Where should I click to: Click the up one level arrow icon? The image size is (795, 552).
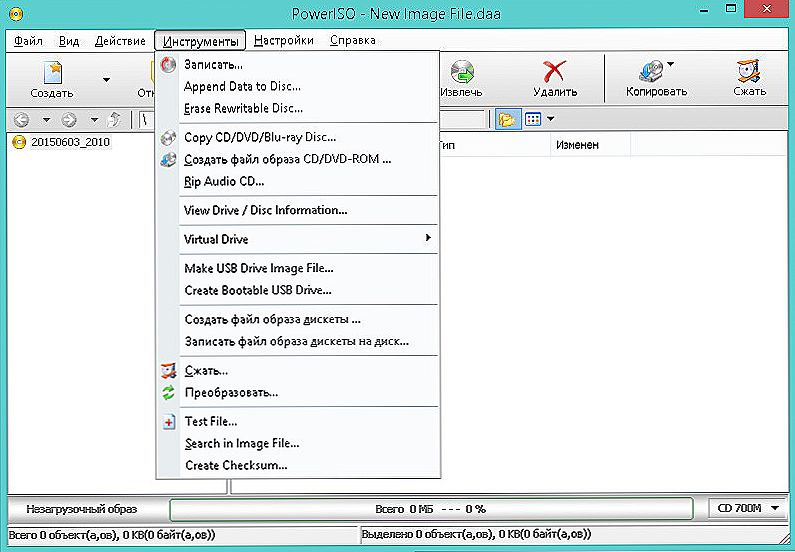115,120
